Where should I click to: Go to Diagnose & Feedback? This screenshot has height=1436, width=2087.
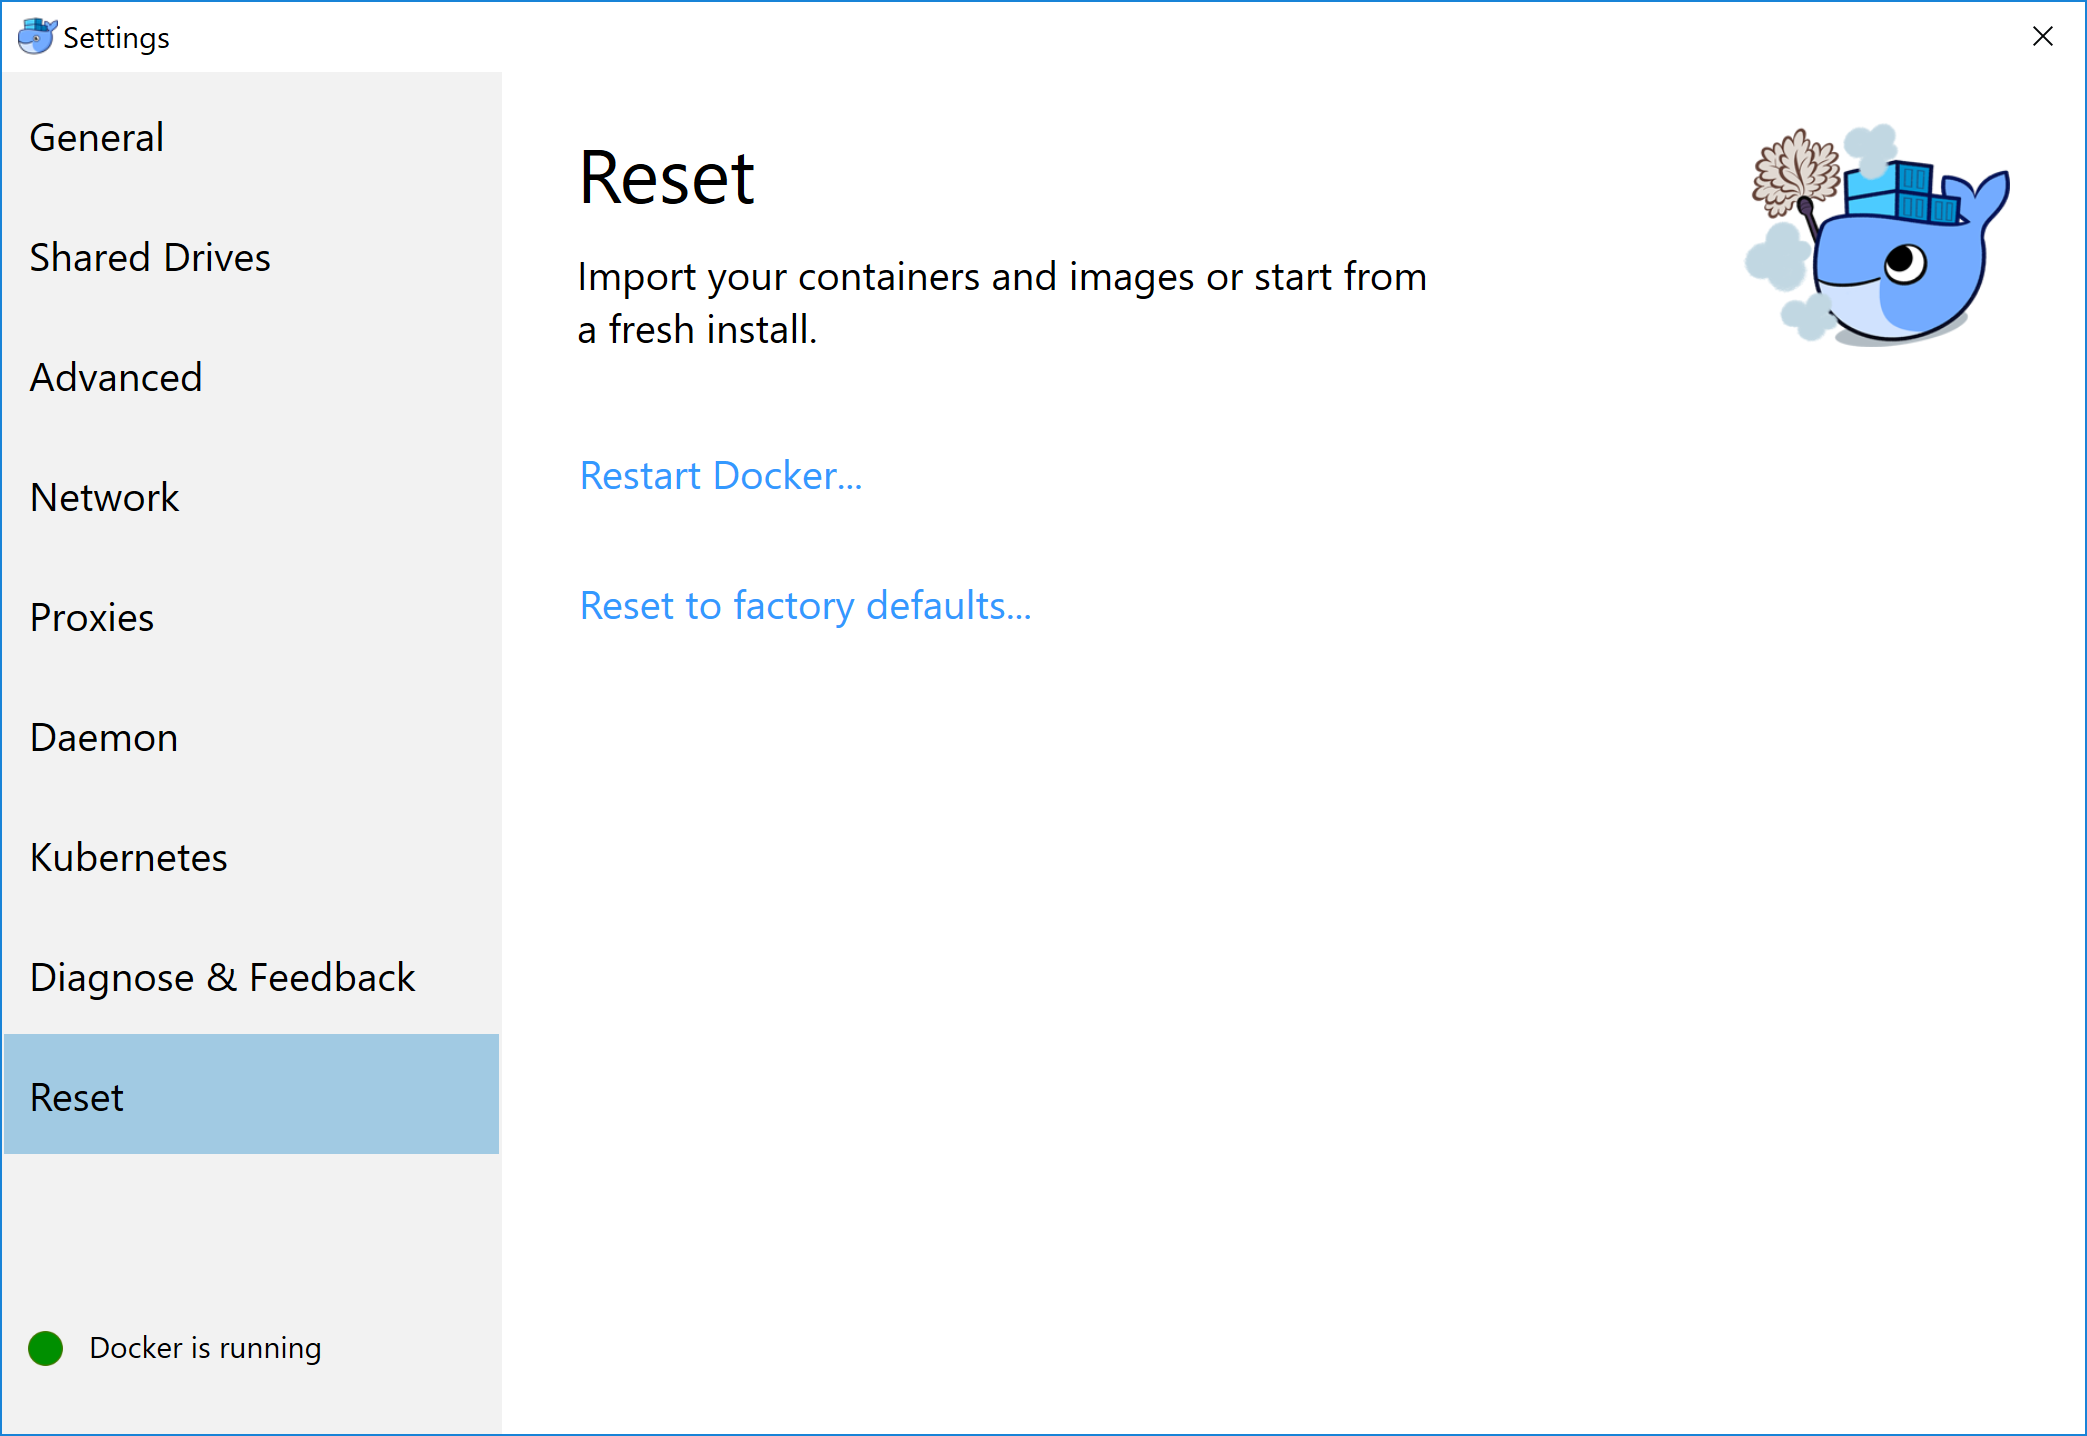point(222,977)
